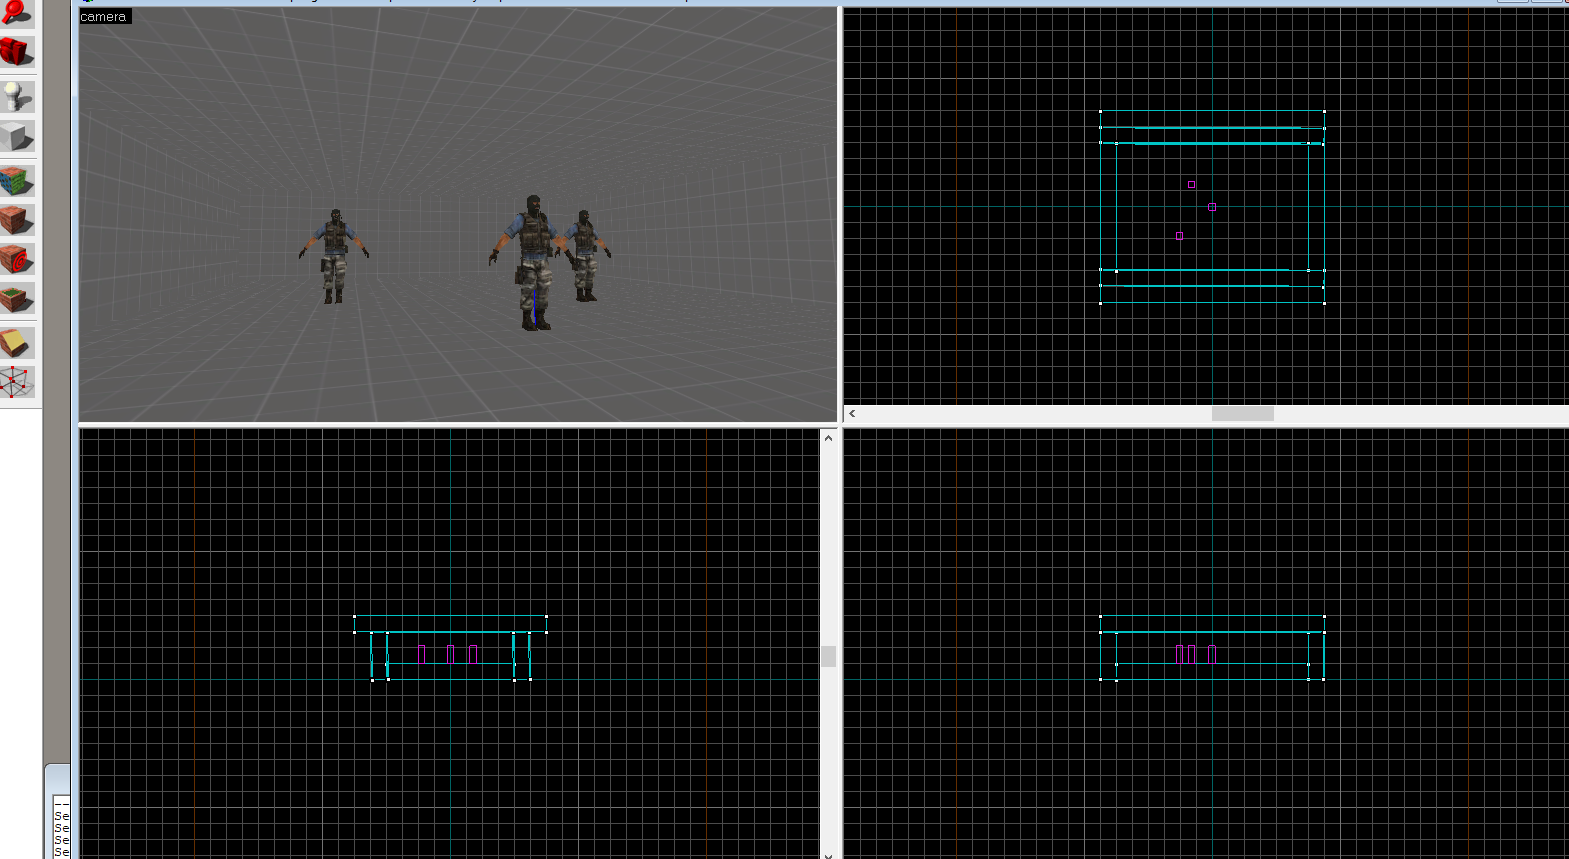1569x859 pixels.
Task: Activate the red Camera tool
Action: pos(16,51)
